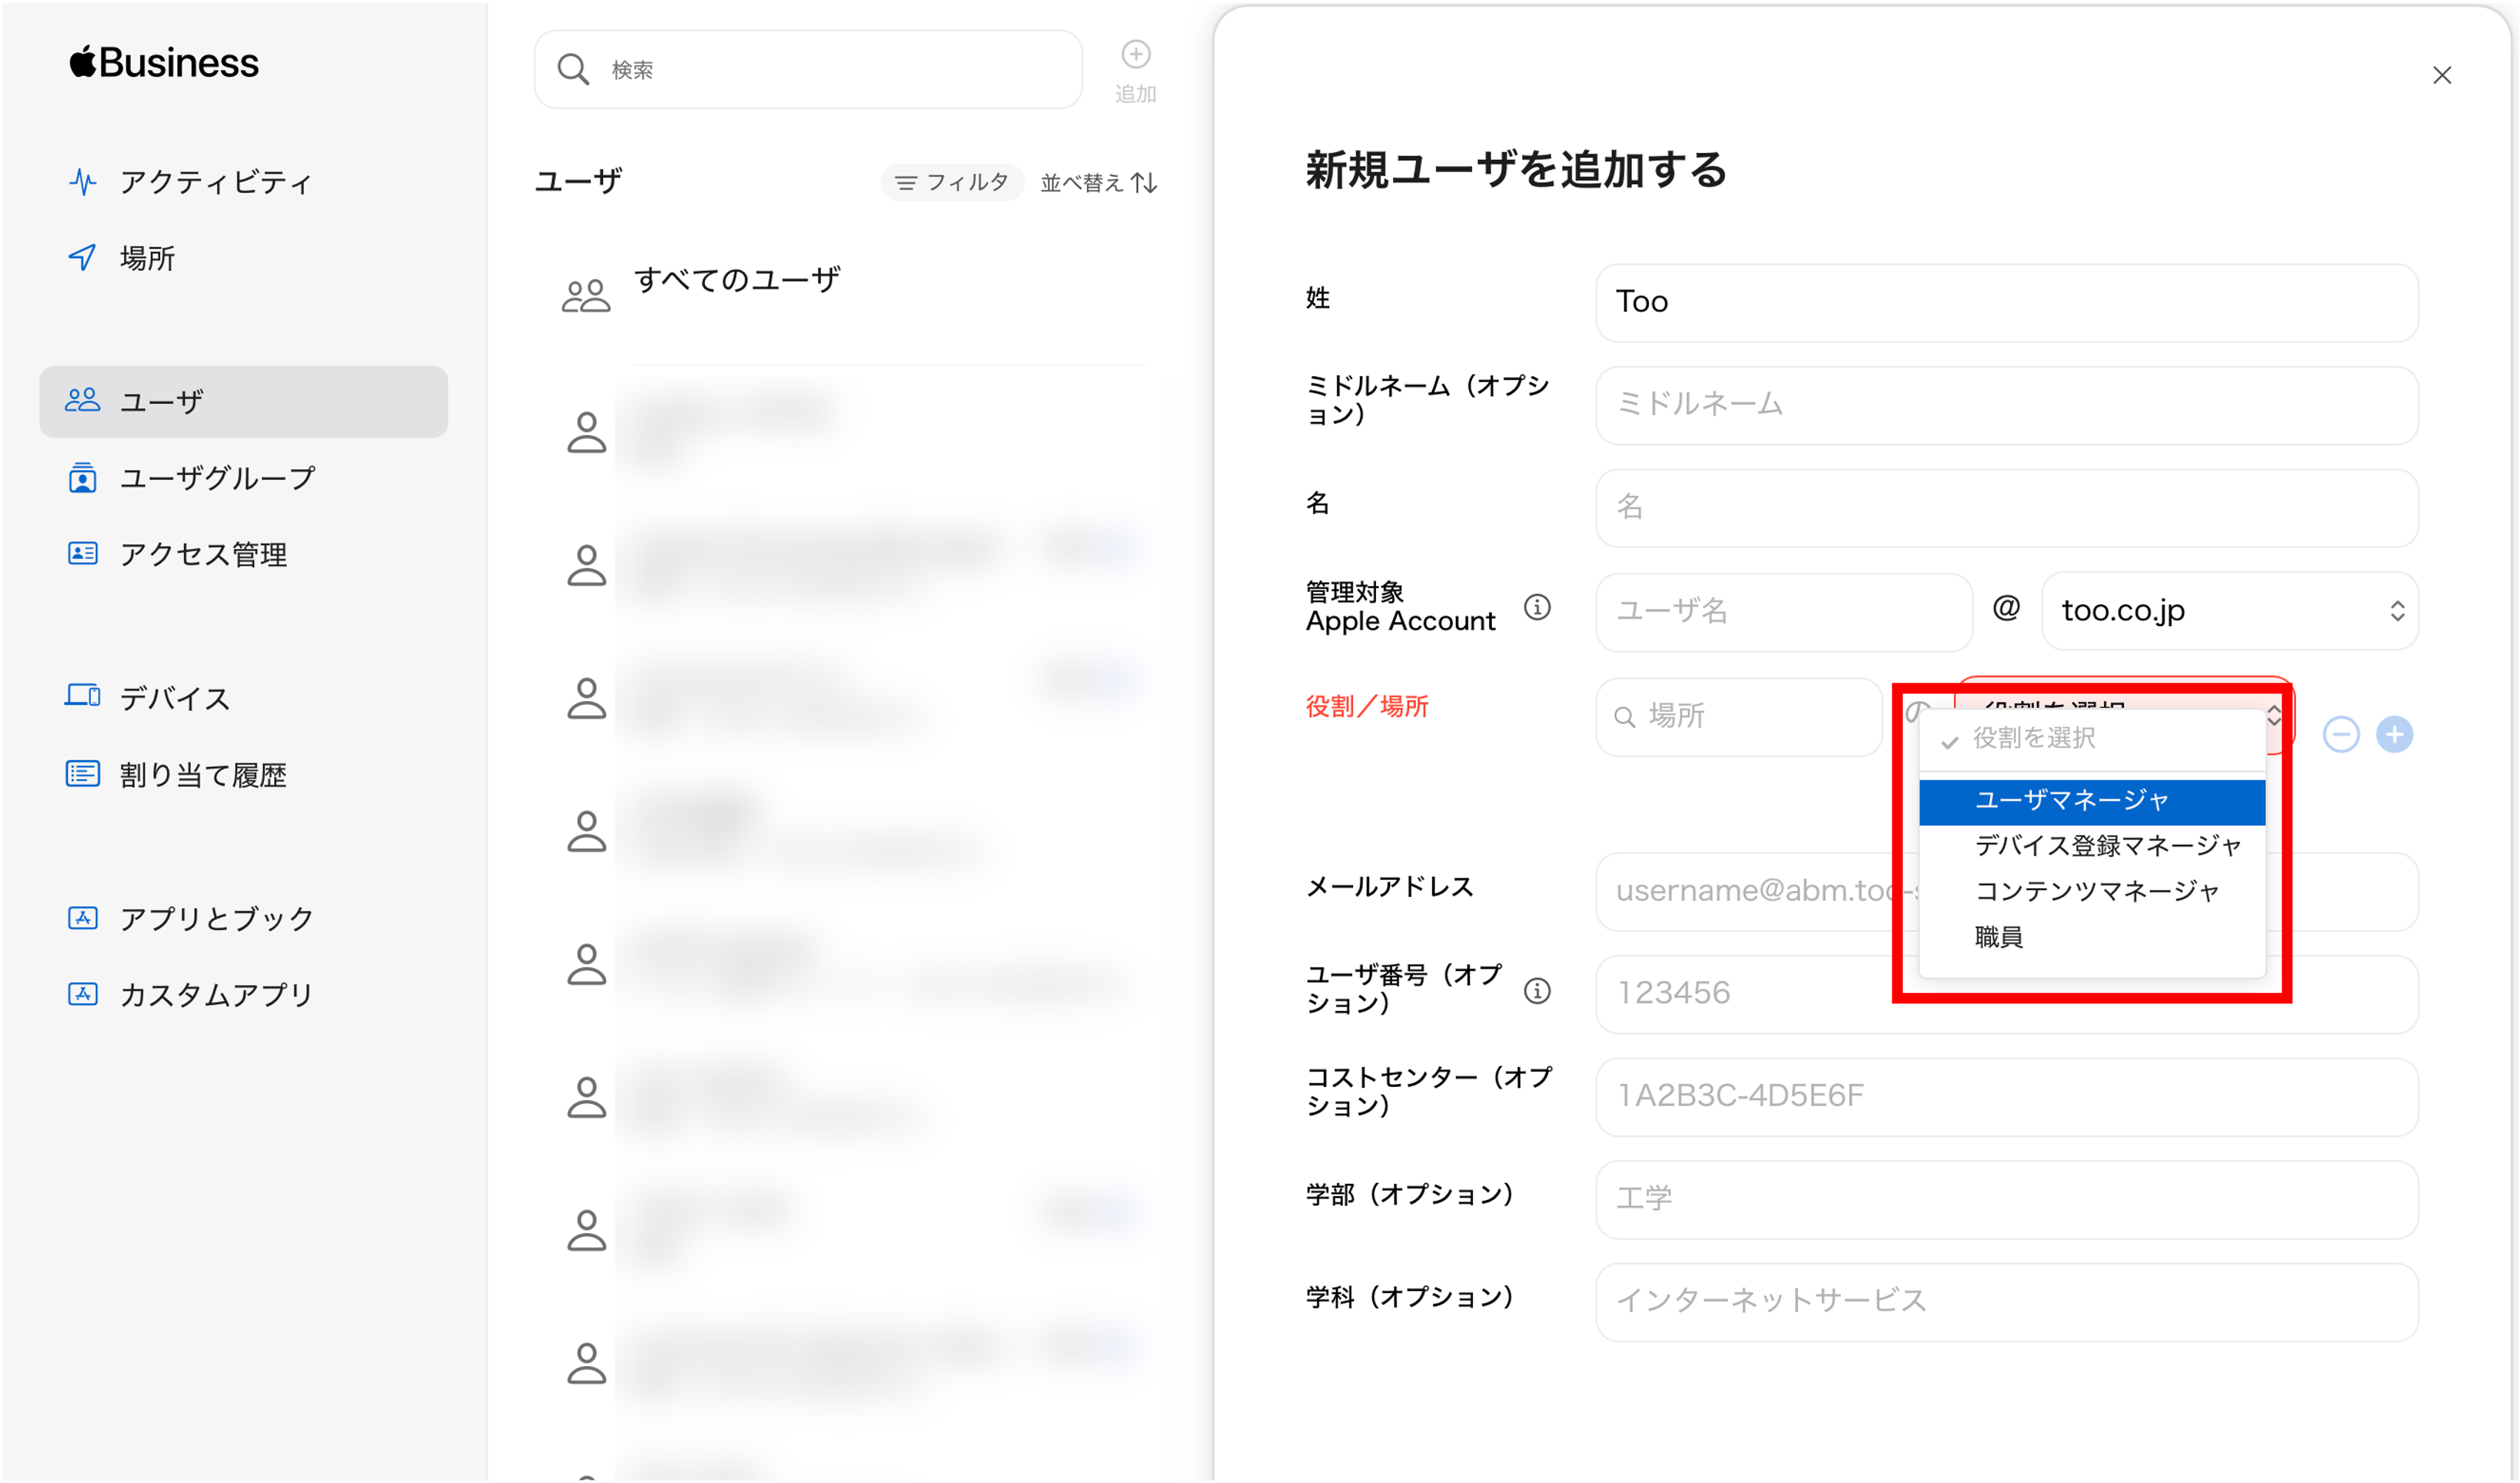Click the アプリとブック icon

pyautogui.click(x=82, y=918)
